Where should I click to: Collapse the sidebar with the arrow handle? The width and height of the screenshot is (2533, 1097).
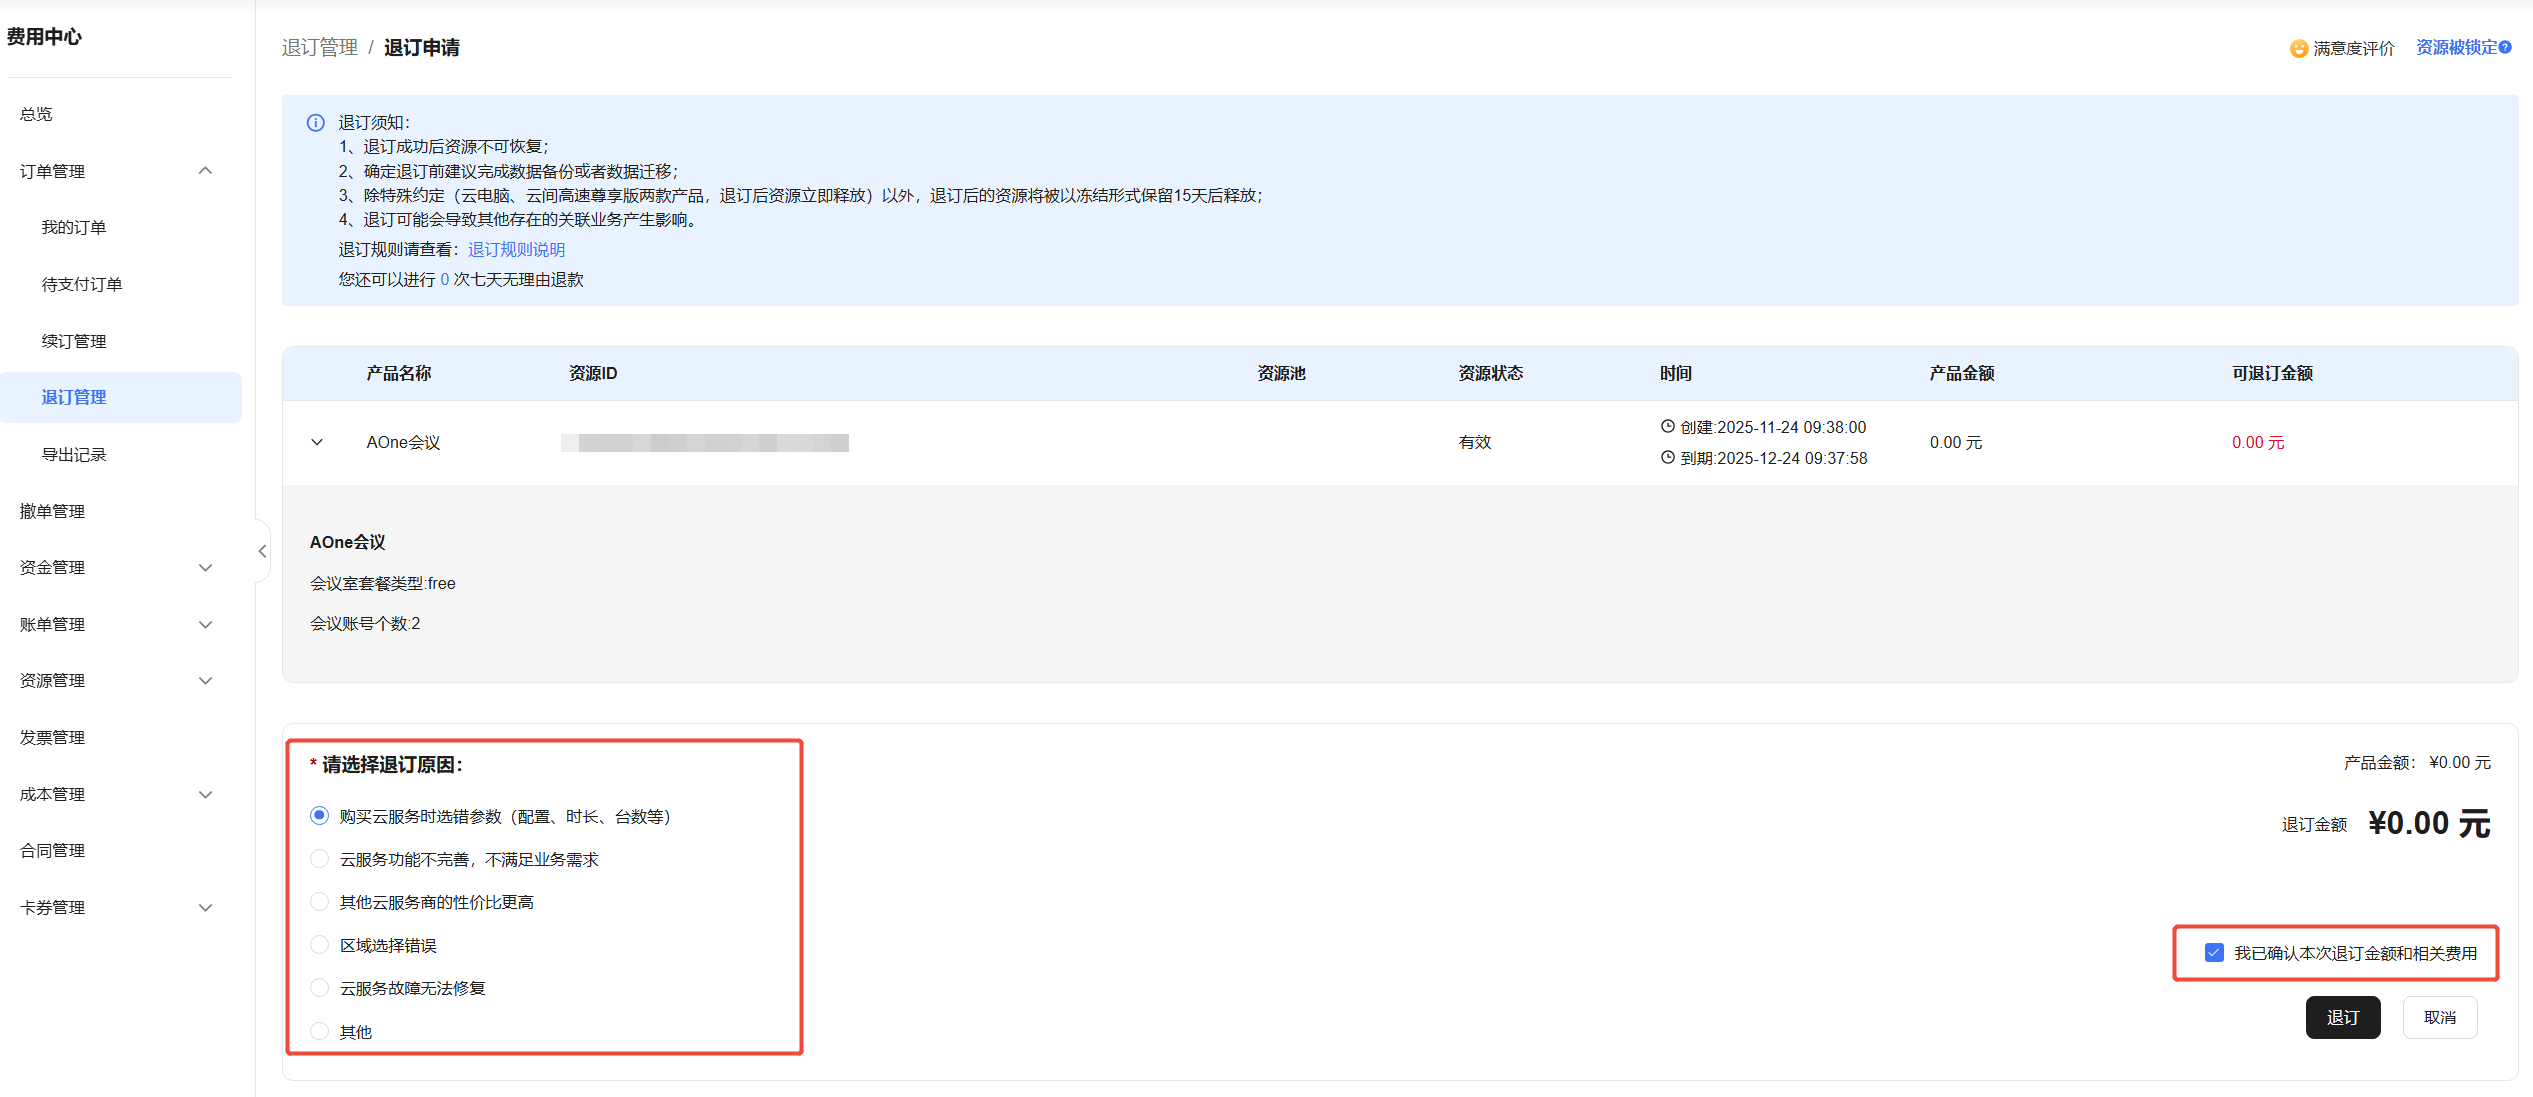(262, 551)
